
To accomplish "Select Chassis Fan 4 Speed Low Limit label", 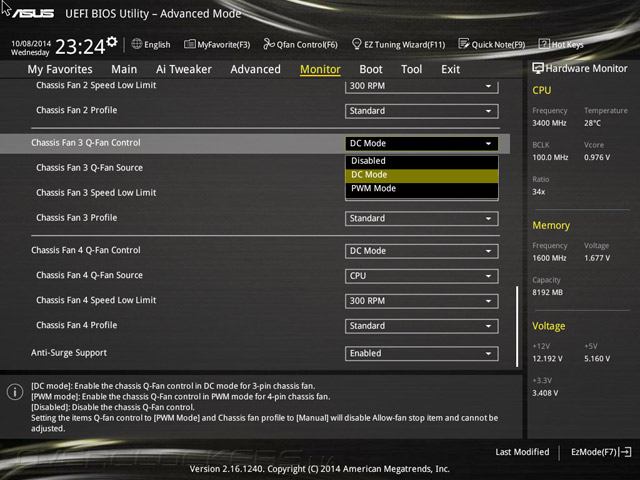I will (96, 300).
